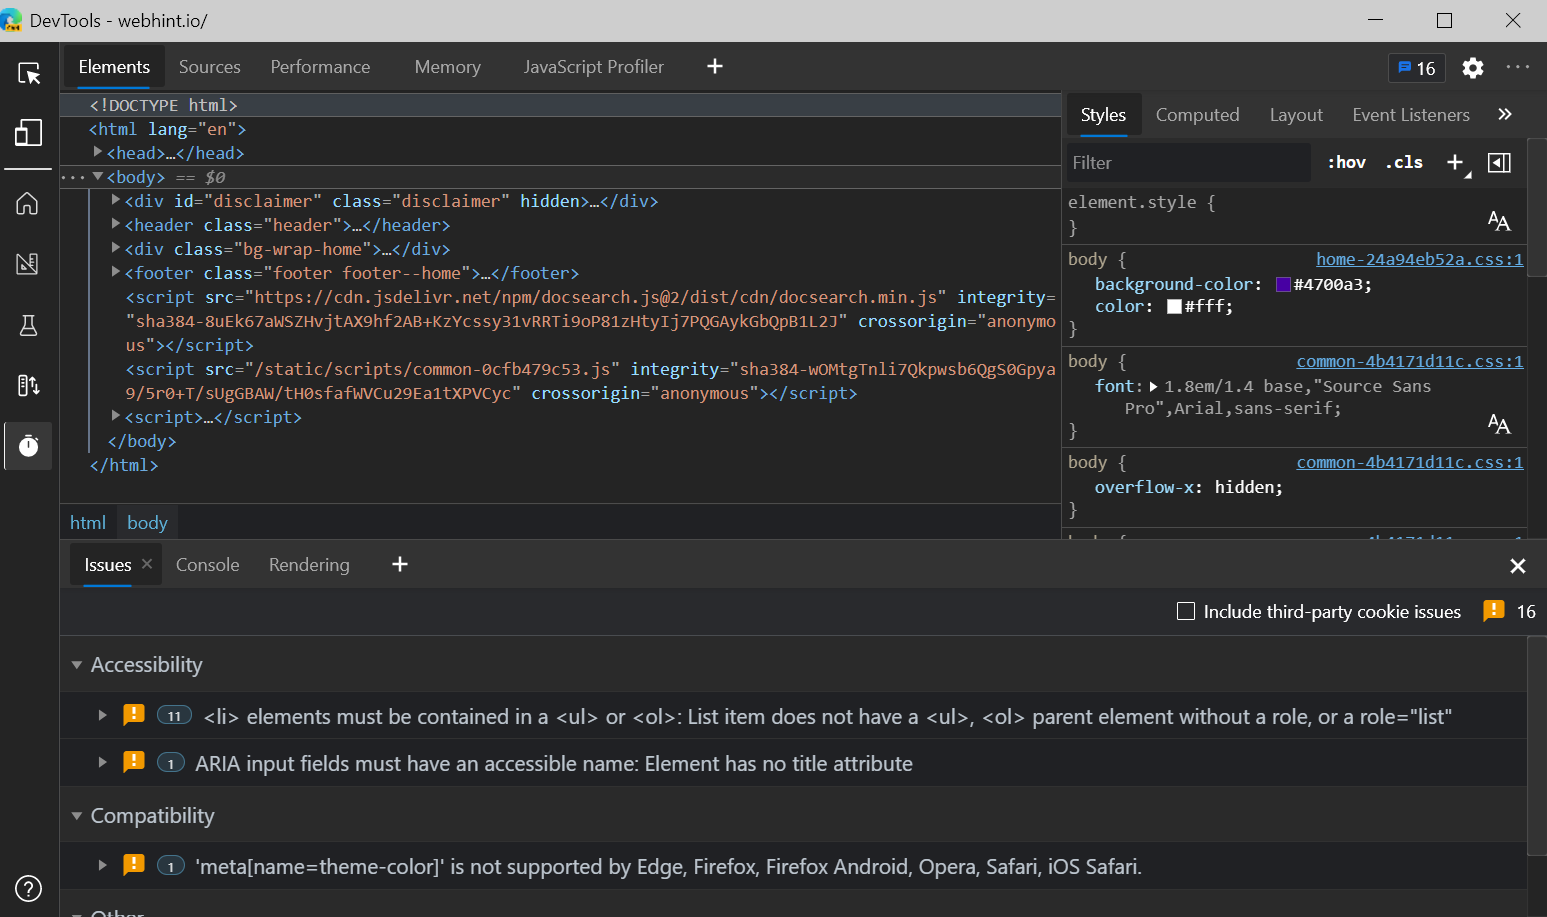The height and width of the screenshot is (917, 1547).
Task: Click the issues counter badge showing 16
Action: [x=1416, y=68]
